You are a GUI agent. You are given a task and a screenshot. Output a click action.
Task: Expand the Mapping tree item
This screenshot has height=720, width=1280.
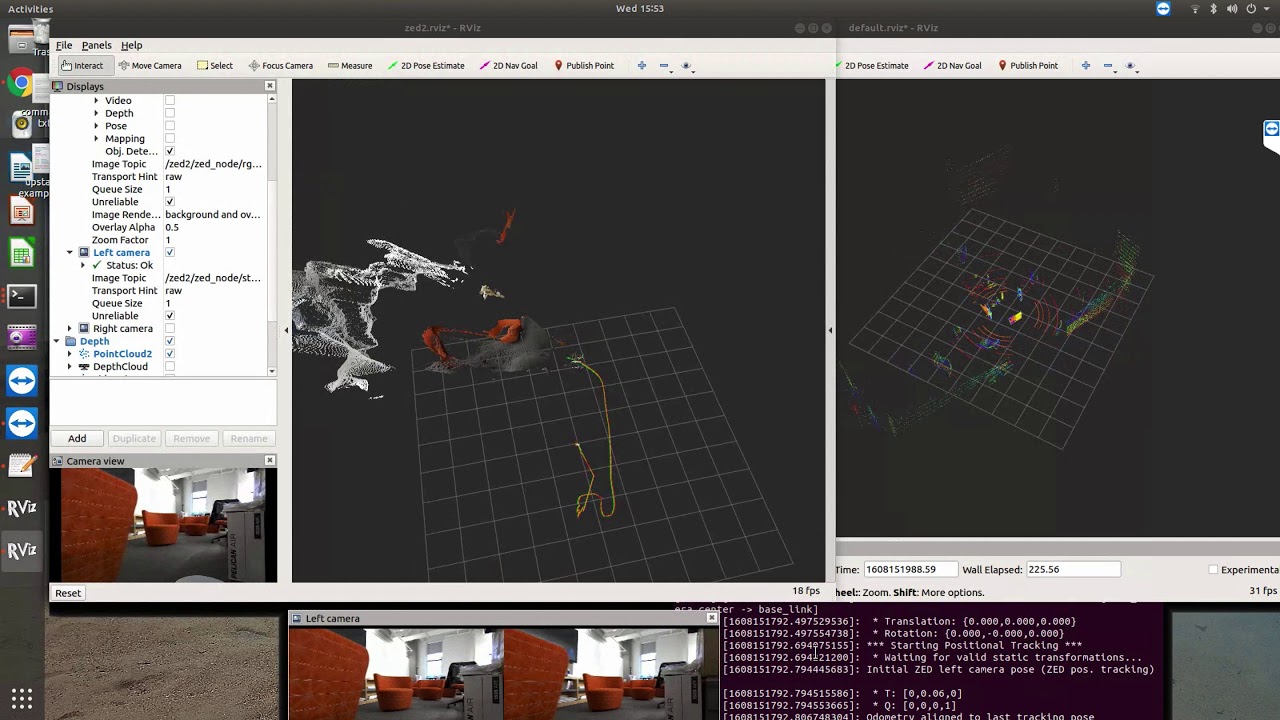pos(96,138)
